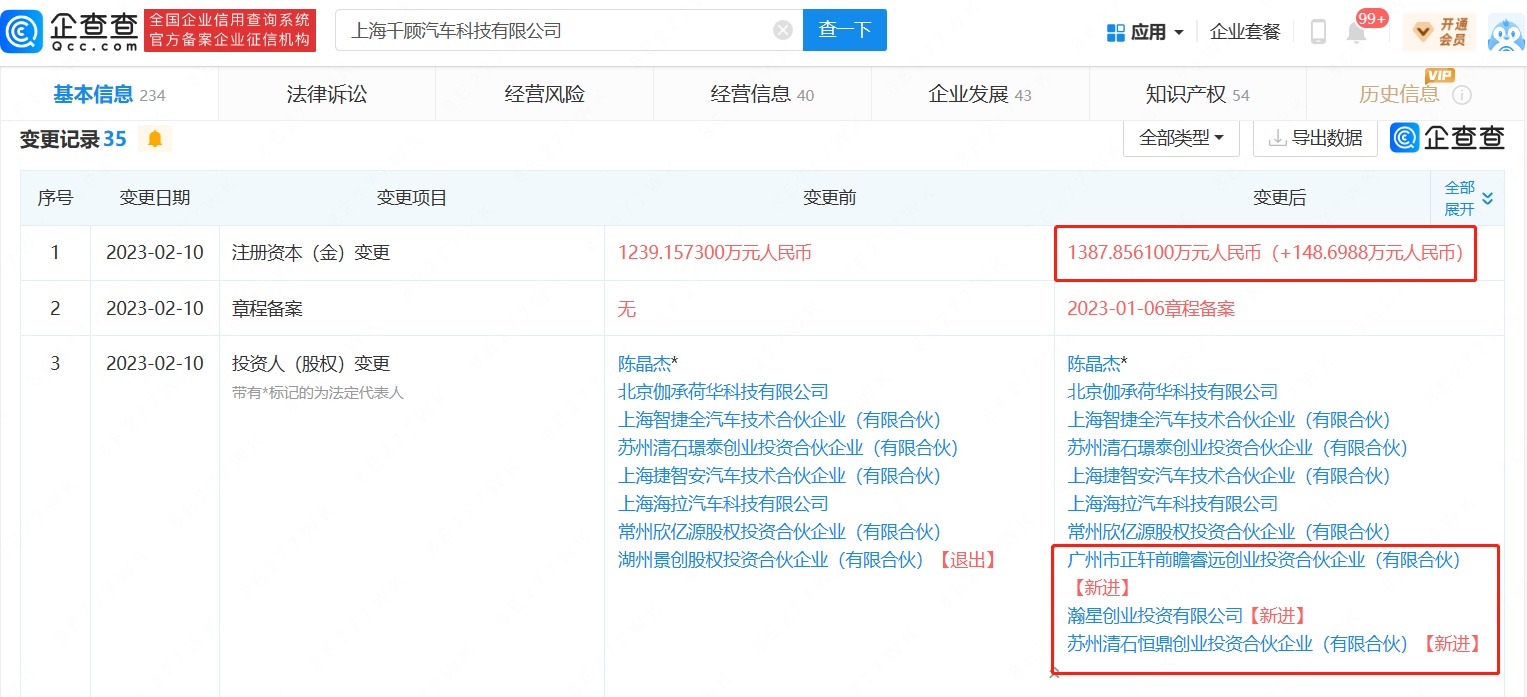Clear the search box with X icon
This screenshot has height=697, width=1527.
tap(783, 31)
